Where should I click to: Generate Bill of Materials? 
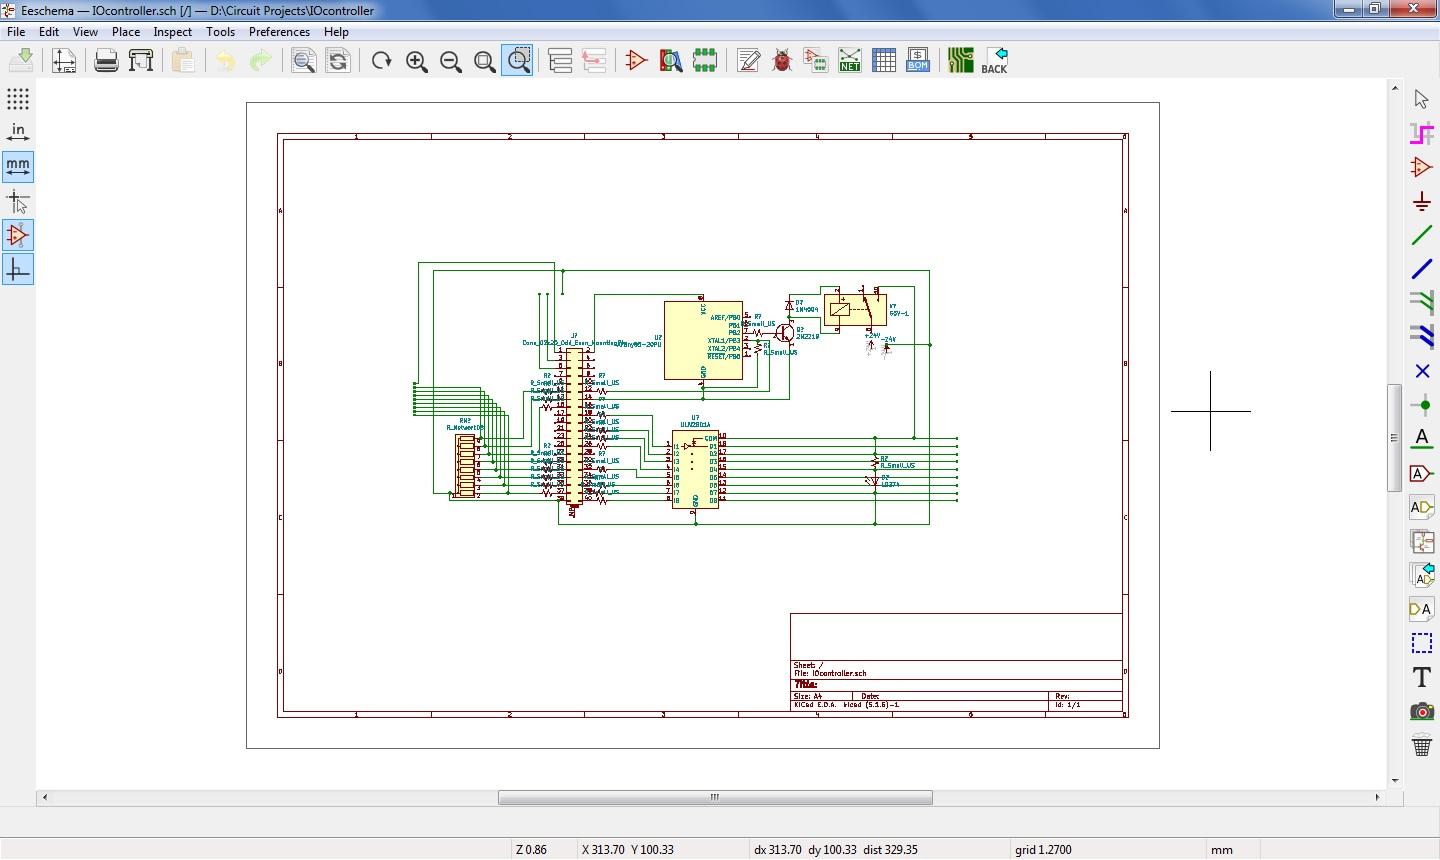[918, 60]
